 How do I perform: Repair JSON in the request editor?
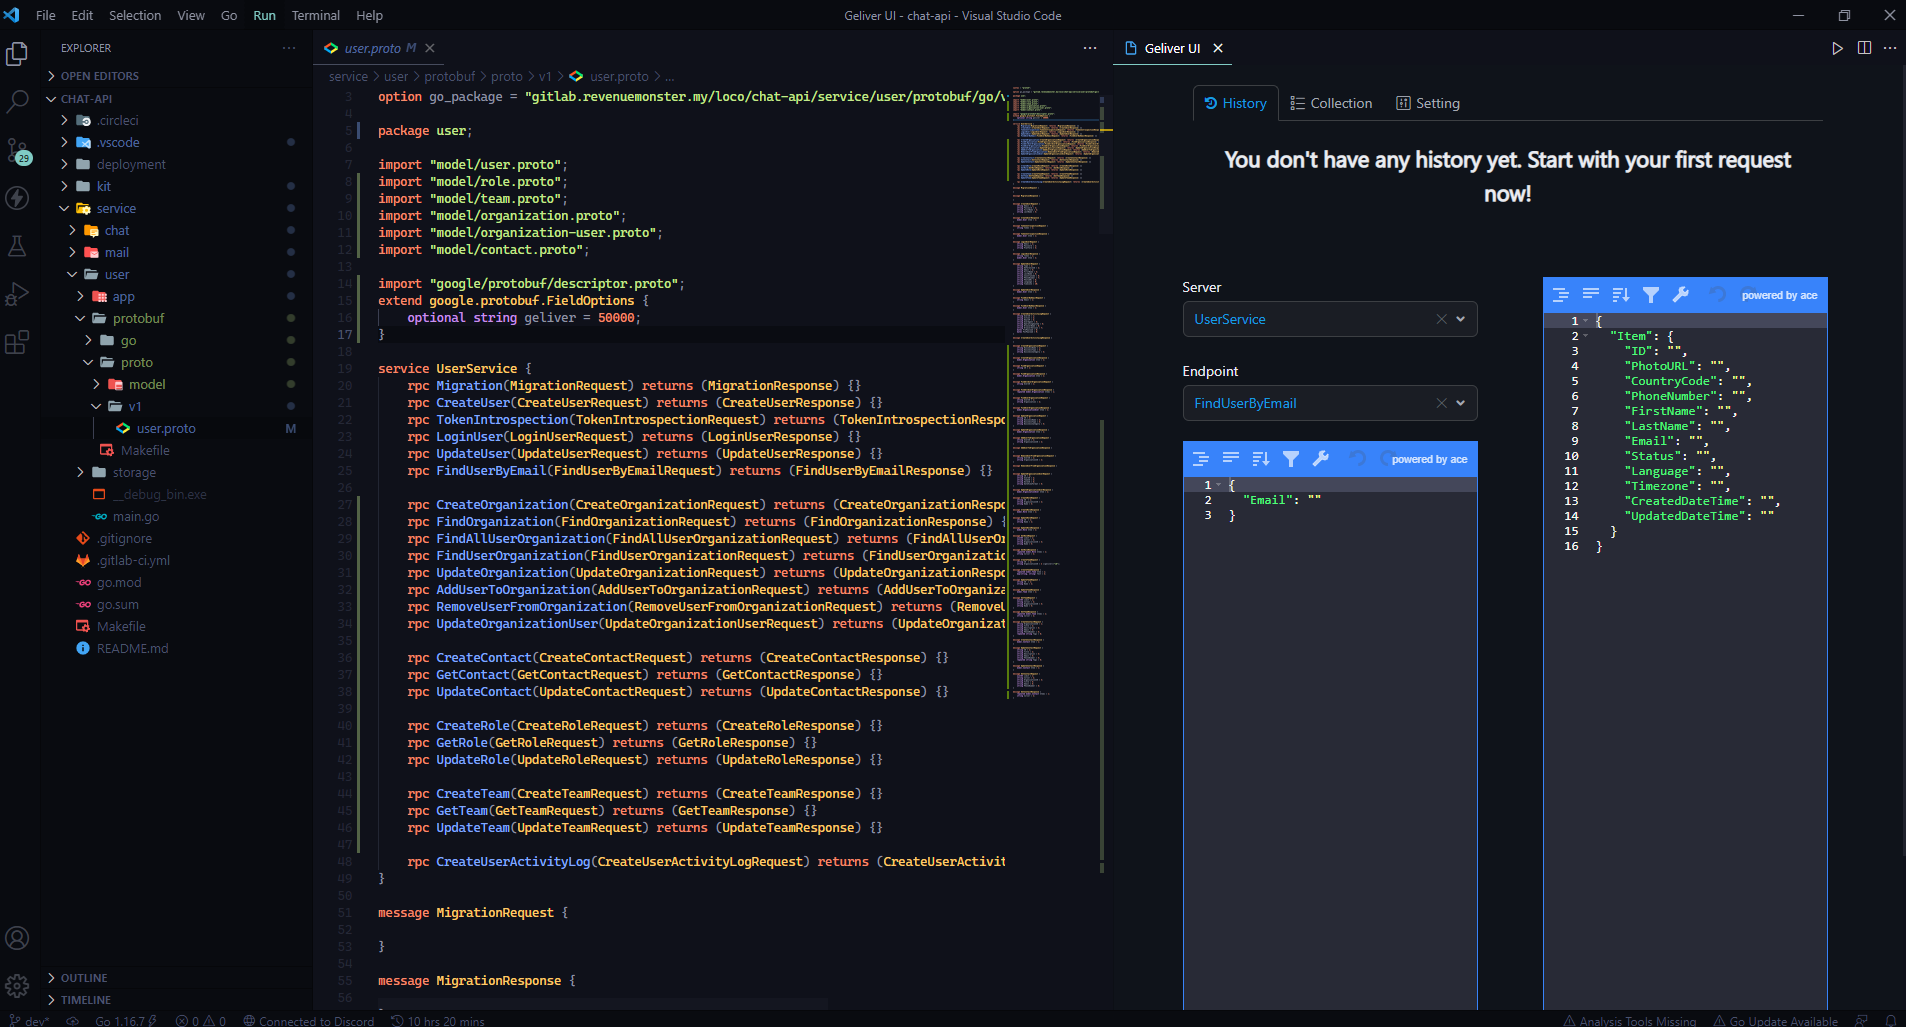(1321, 459)
